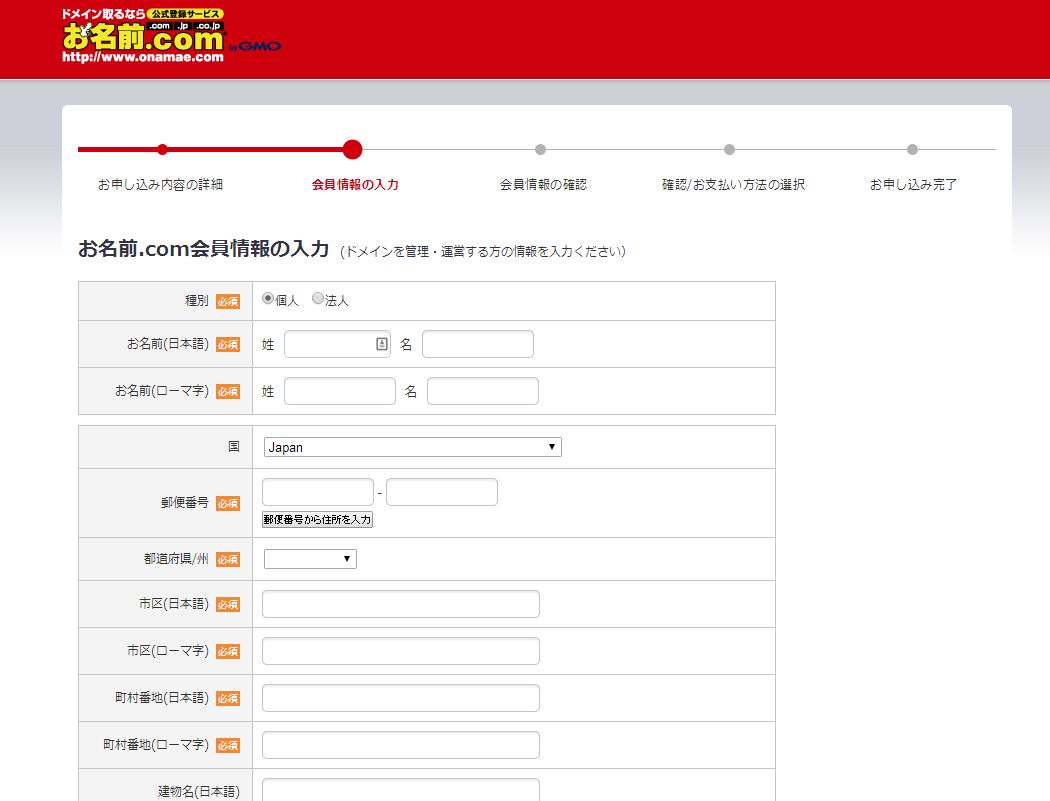Image resolution: width=1050 pixels, height=801 pixels.
Task: Click the お名前(日本語) row label
Action: pos(168,344)
